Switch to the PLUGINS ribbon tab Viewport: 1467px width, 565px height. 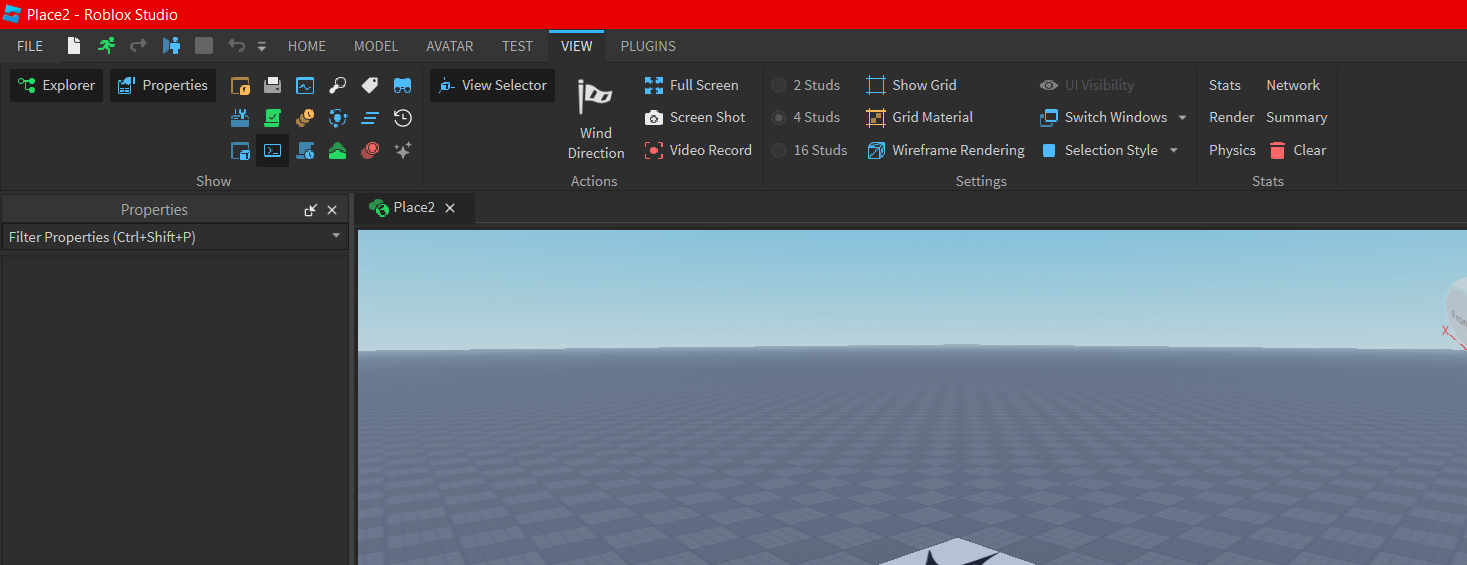pyautogui.click(x=648, y=46)
